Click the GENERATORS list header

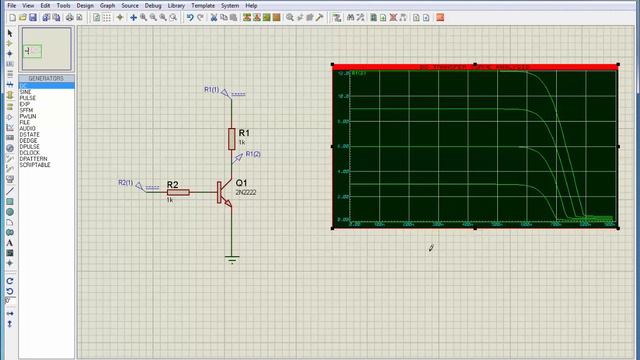[47, 78]
